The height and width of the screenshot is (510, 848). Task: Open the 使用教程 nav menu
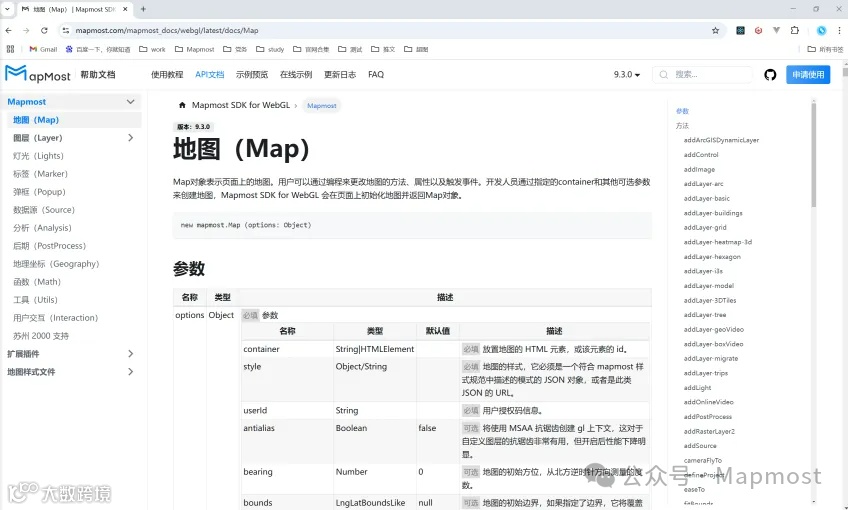[x=167, y=75]
